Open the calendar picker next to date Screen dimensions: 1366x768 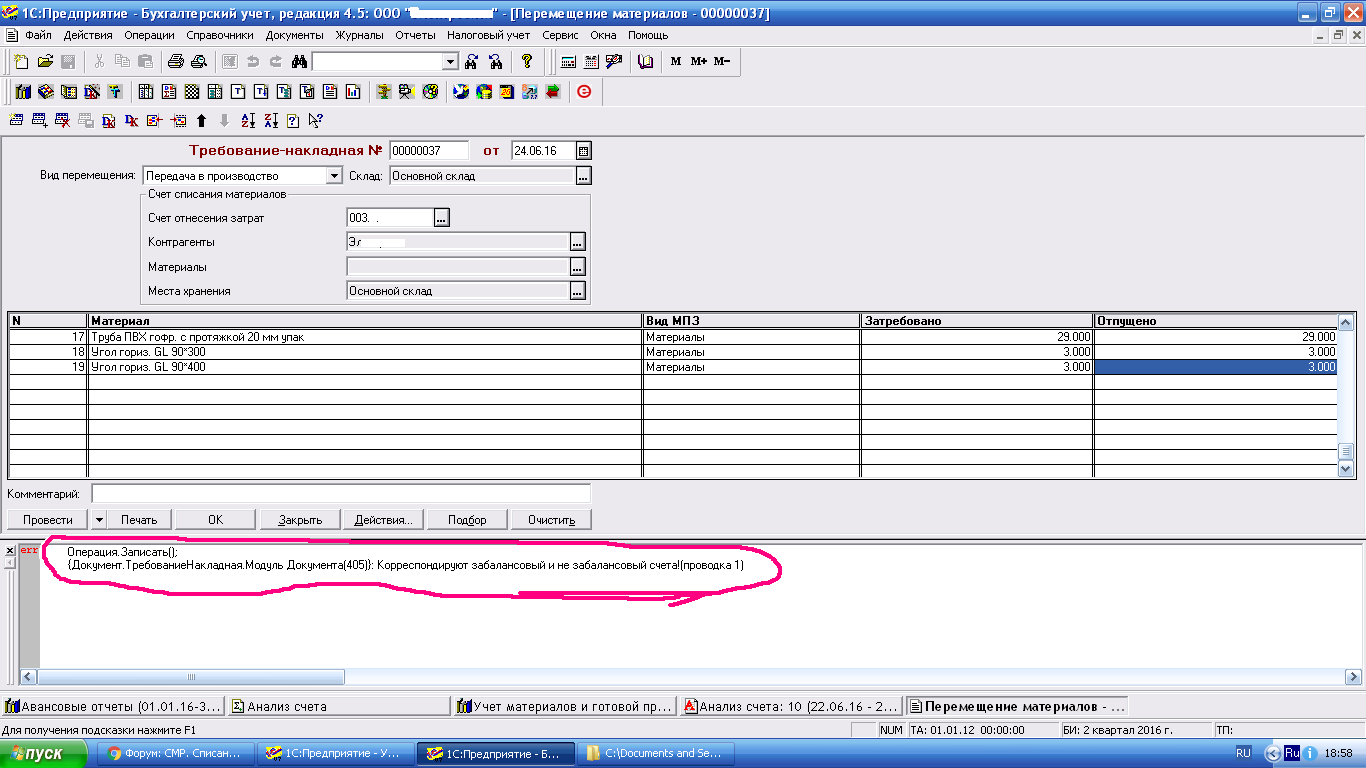click(584, 151)
